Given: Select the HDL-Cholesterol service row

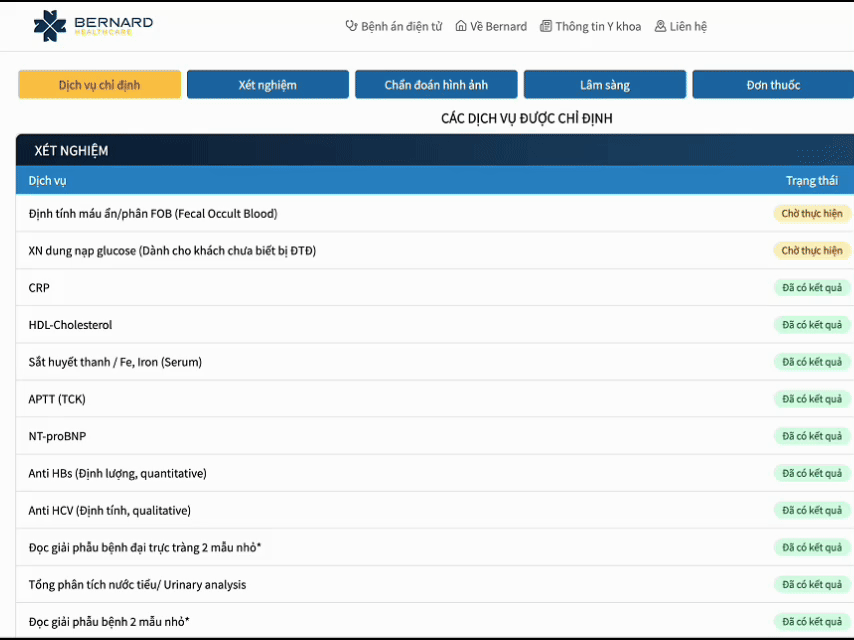Looking at the screenshot, I should [x=70, y=325].
